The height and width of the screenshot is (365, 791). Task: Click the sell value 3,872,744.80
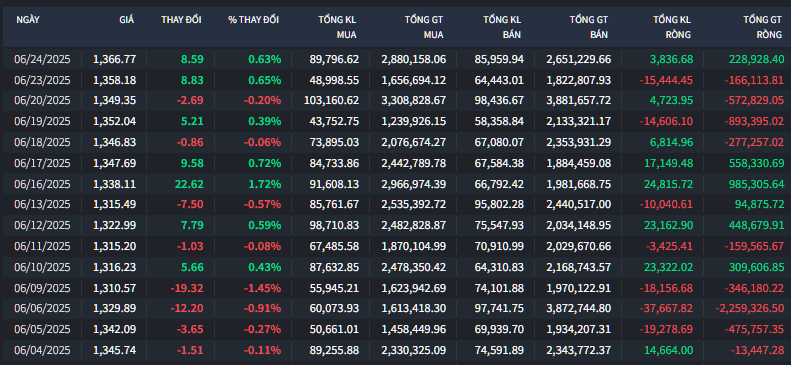(x=579, y=309)
